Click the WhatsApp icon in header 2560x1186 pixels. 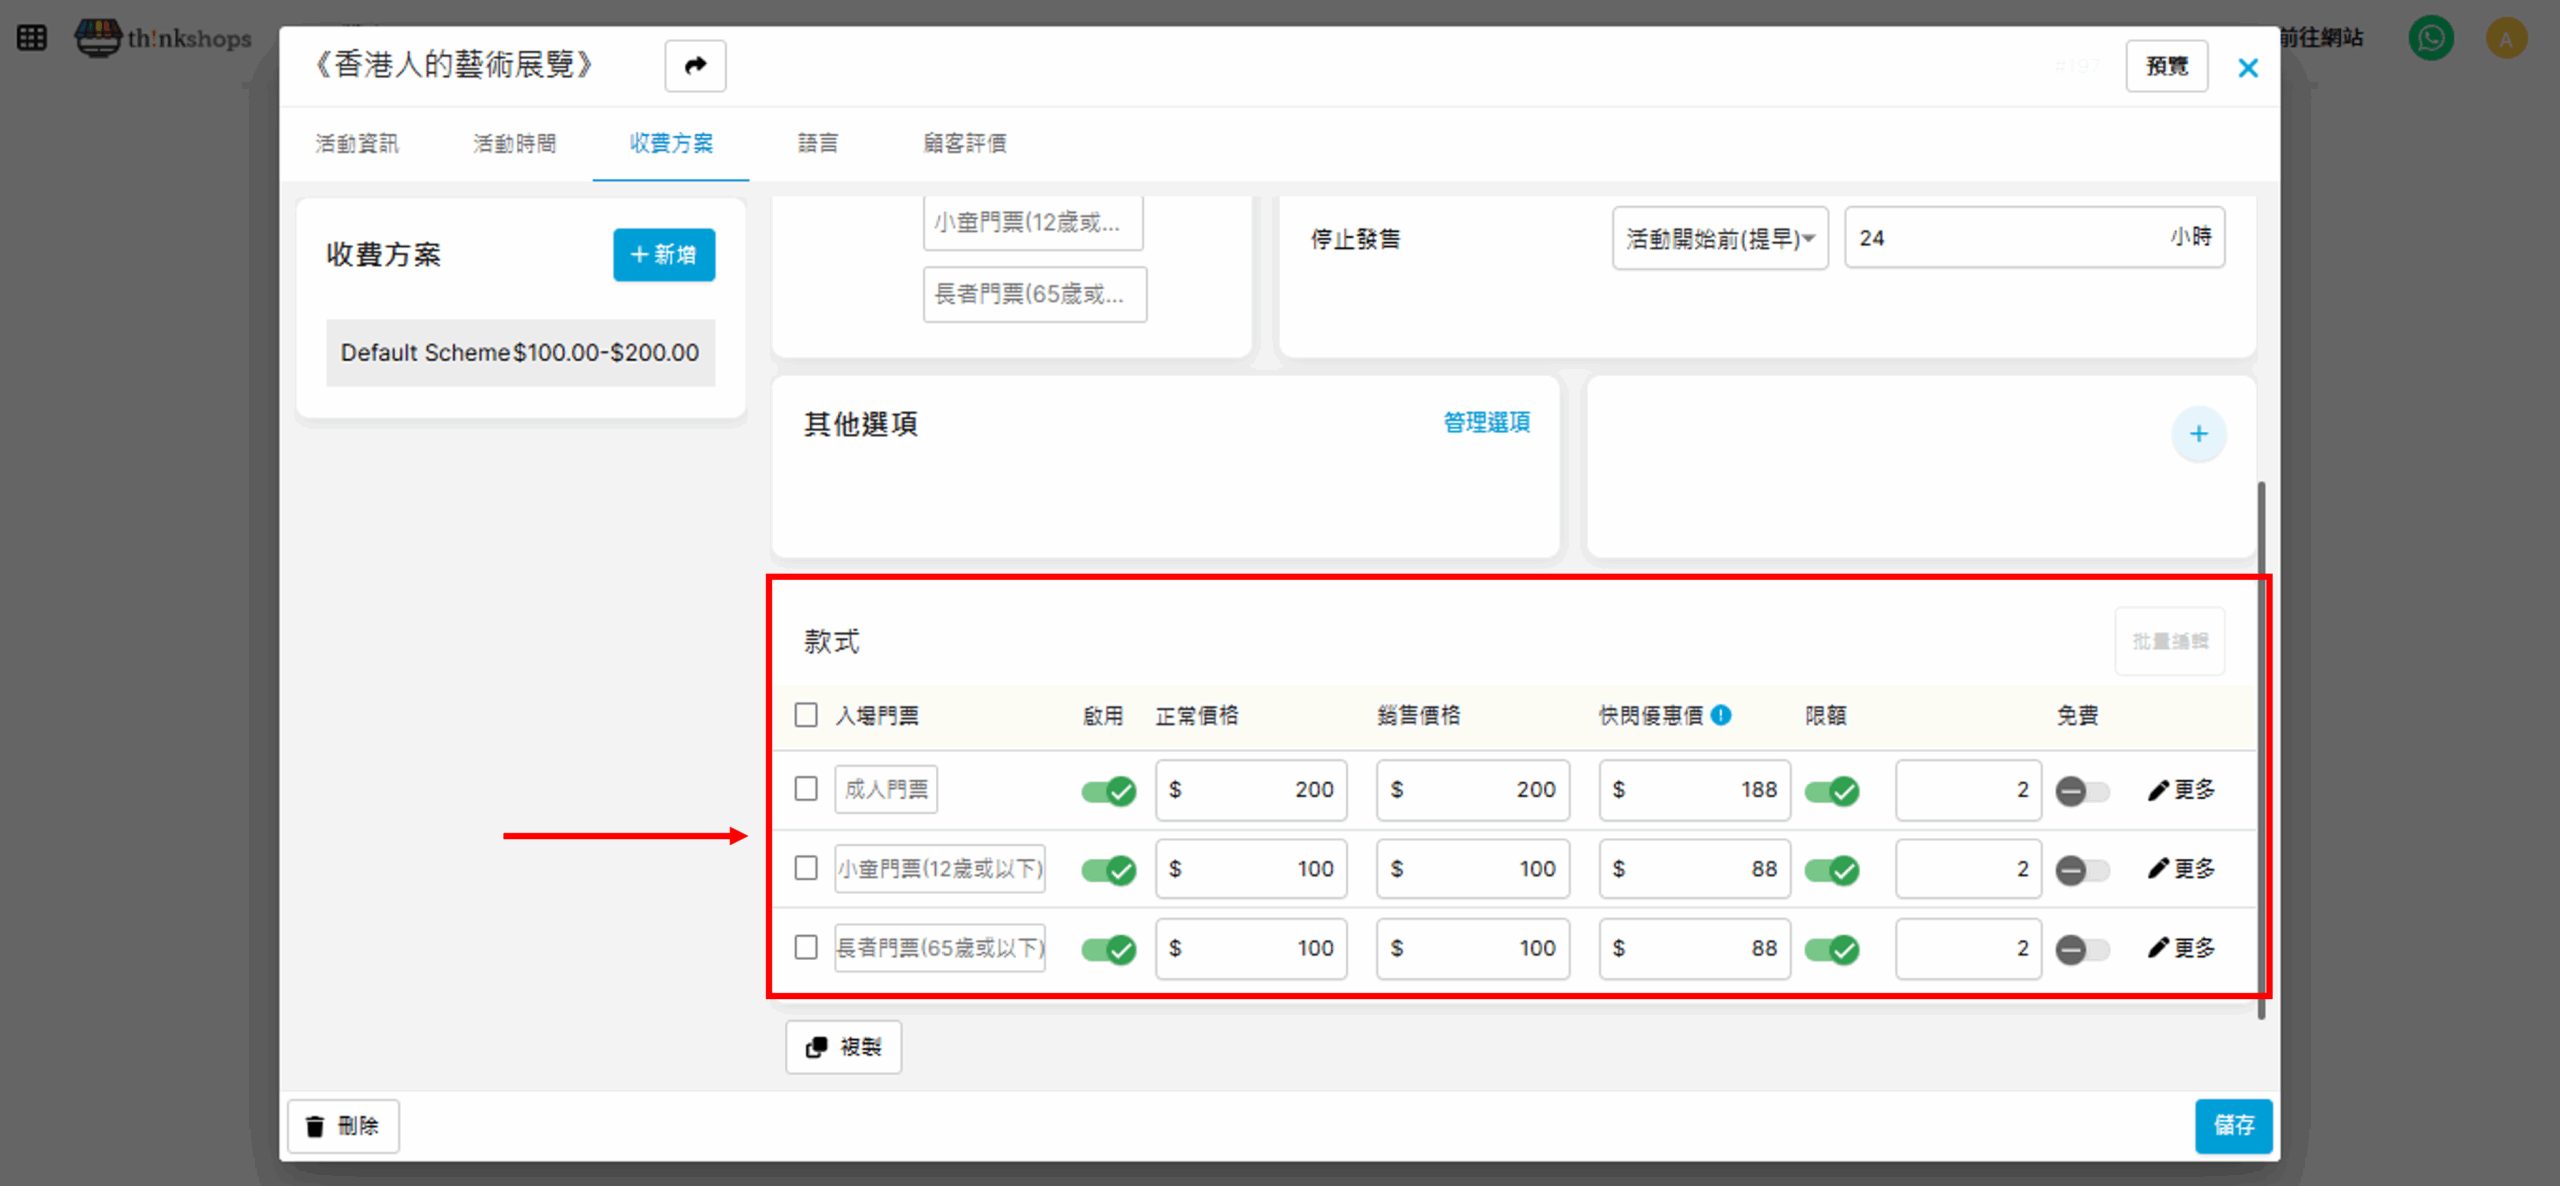click(2430, 39)
